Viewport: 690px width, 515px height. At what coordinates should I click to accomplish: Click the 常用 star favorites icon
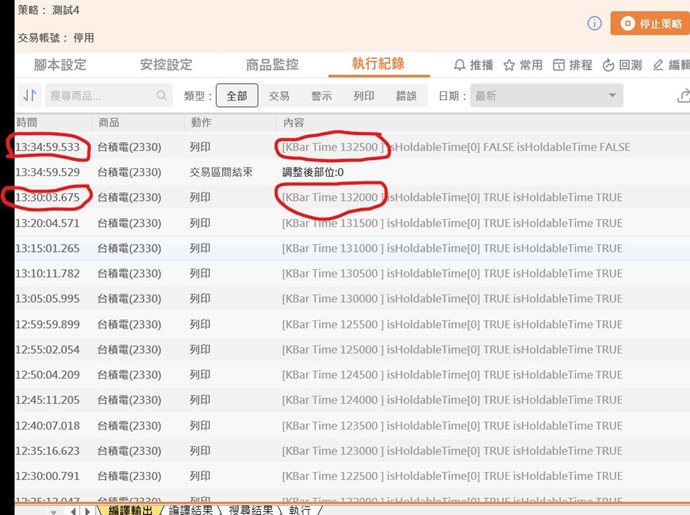coord(509,65)
